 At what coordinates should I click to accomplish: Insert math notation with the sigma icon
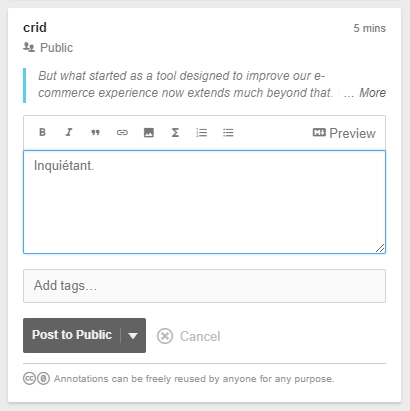175,132
